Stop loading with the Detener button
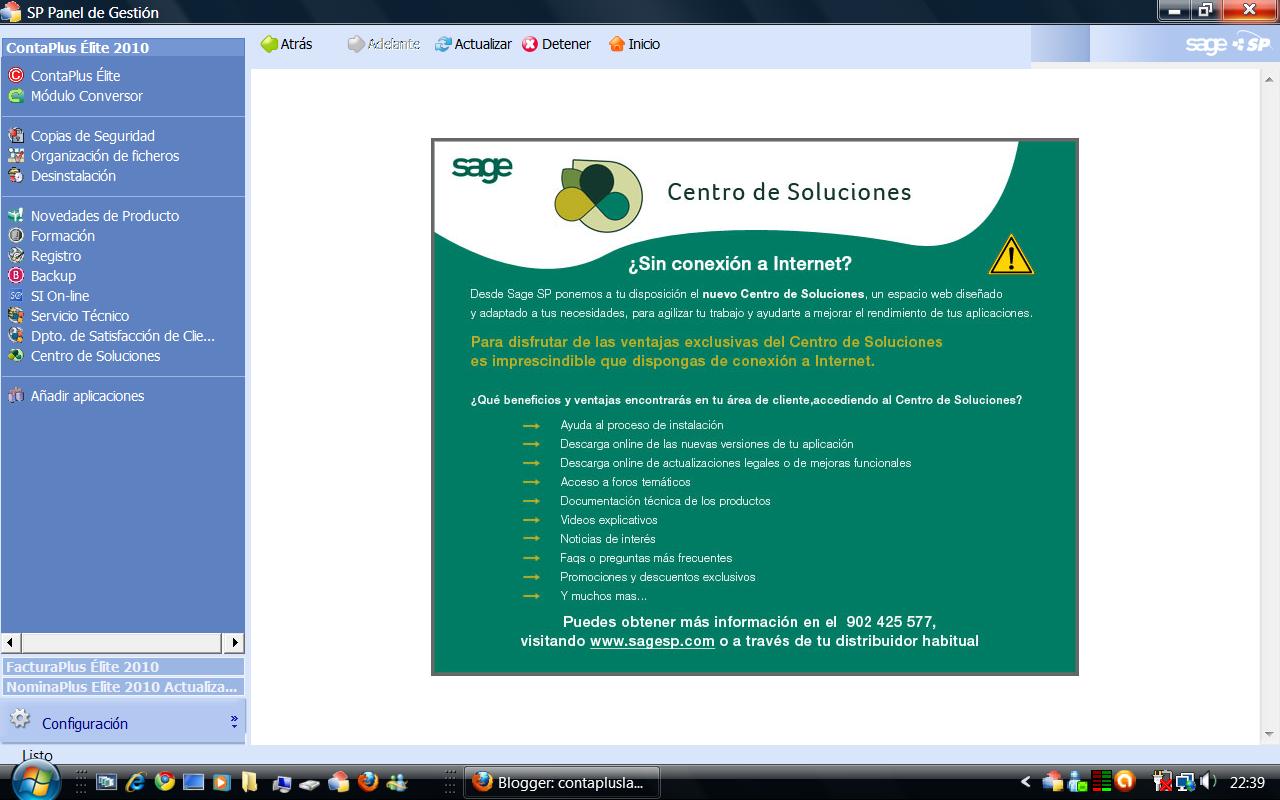 pos(556,43)
